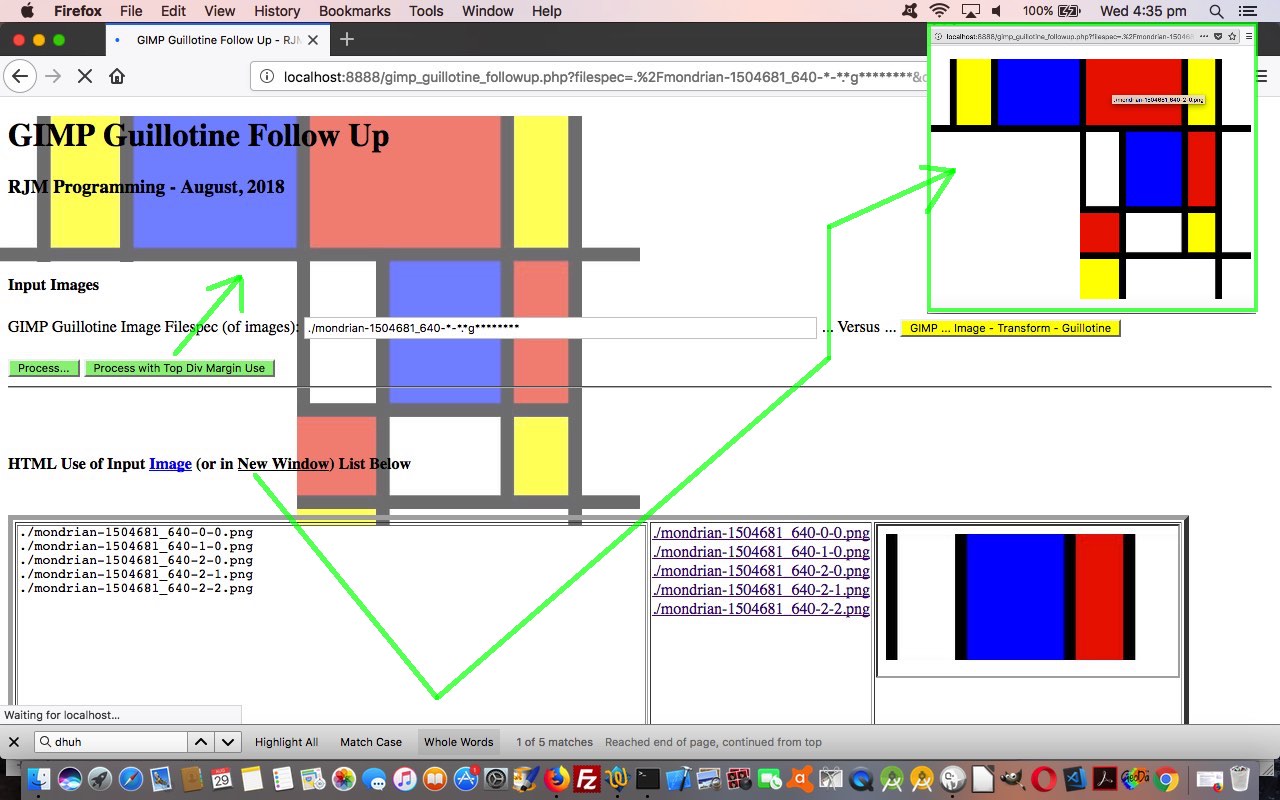Stop loading the current page
Screen dimensions: 1280x800
(x=85, y=76)
